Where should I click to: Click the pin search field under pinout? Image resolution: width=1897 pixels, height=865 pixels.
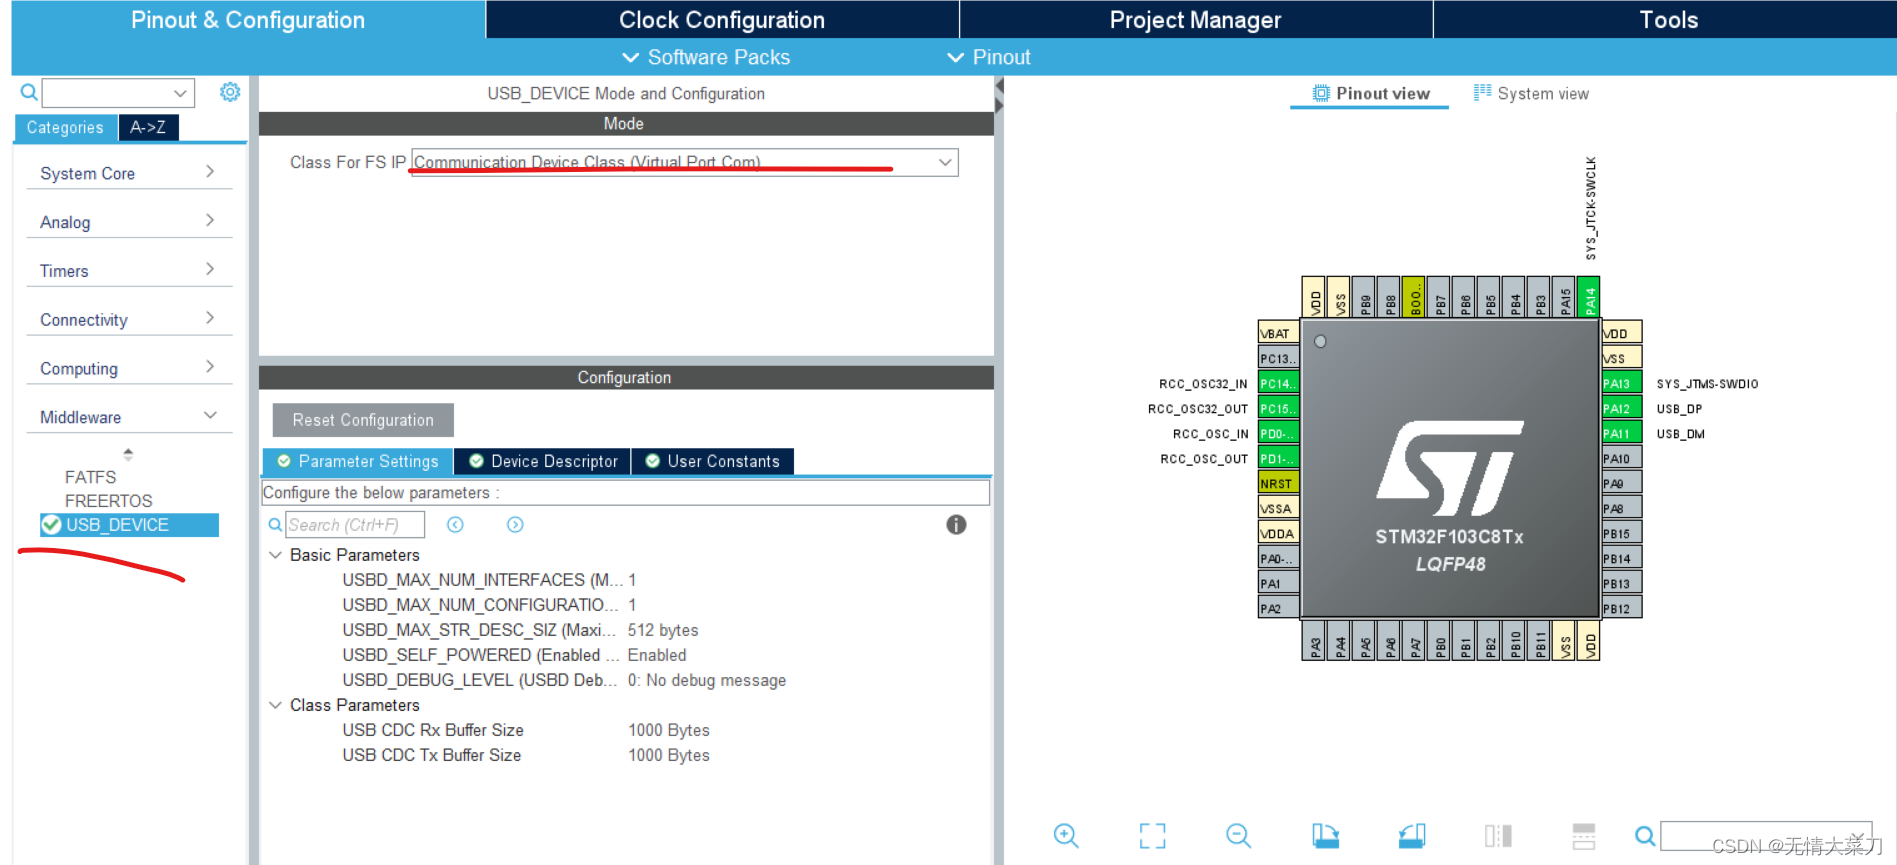(1766, 836)
